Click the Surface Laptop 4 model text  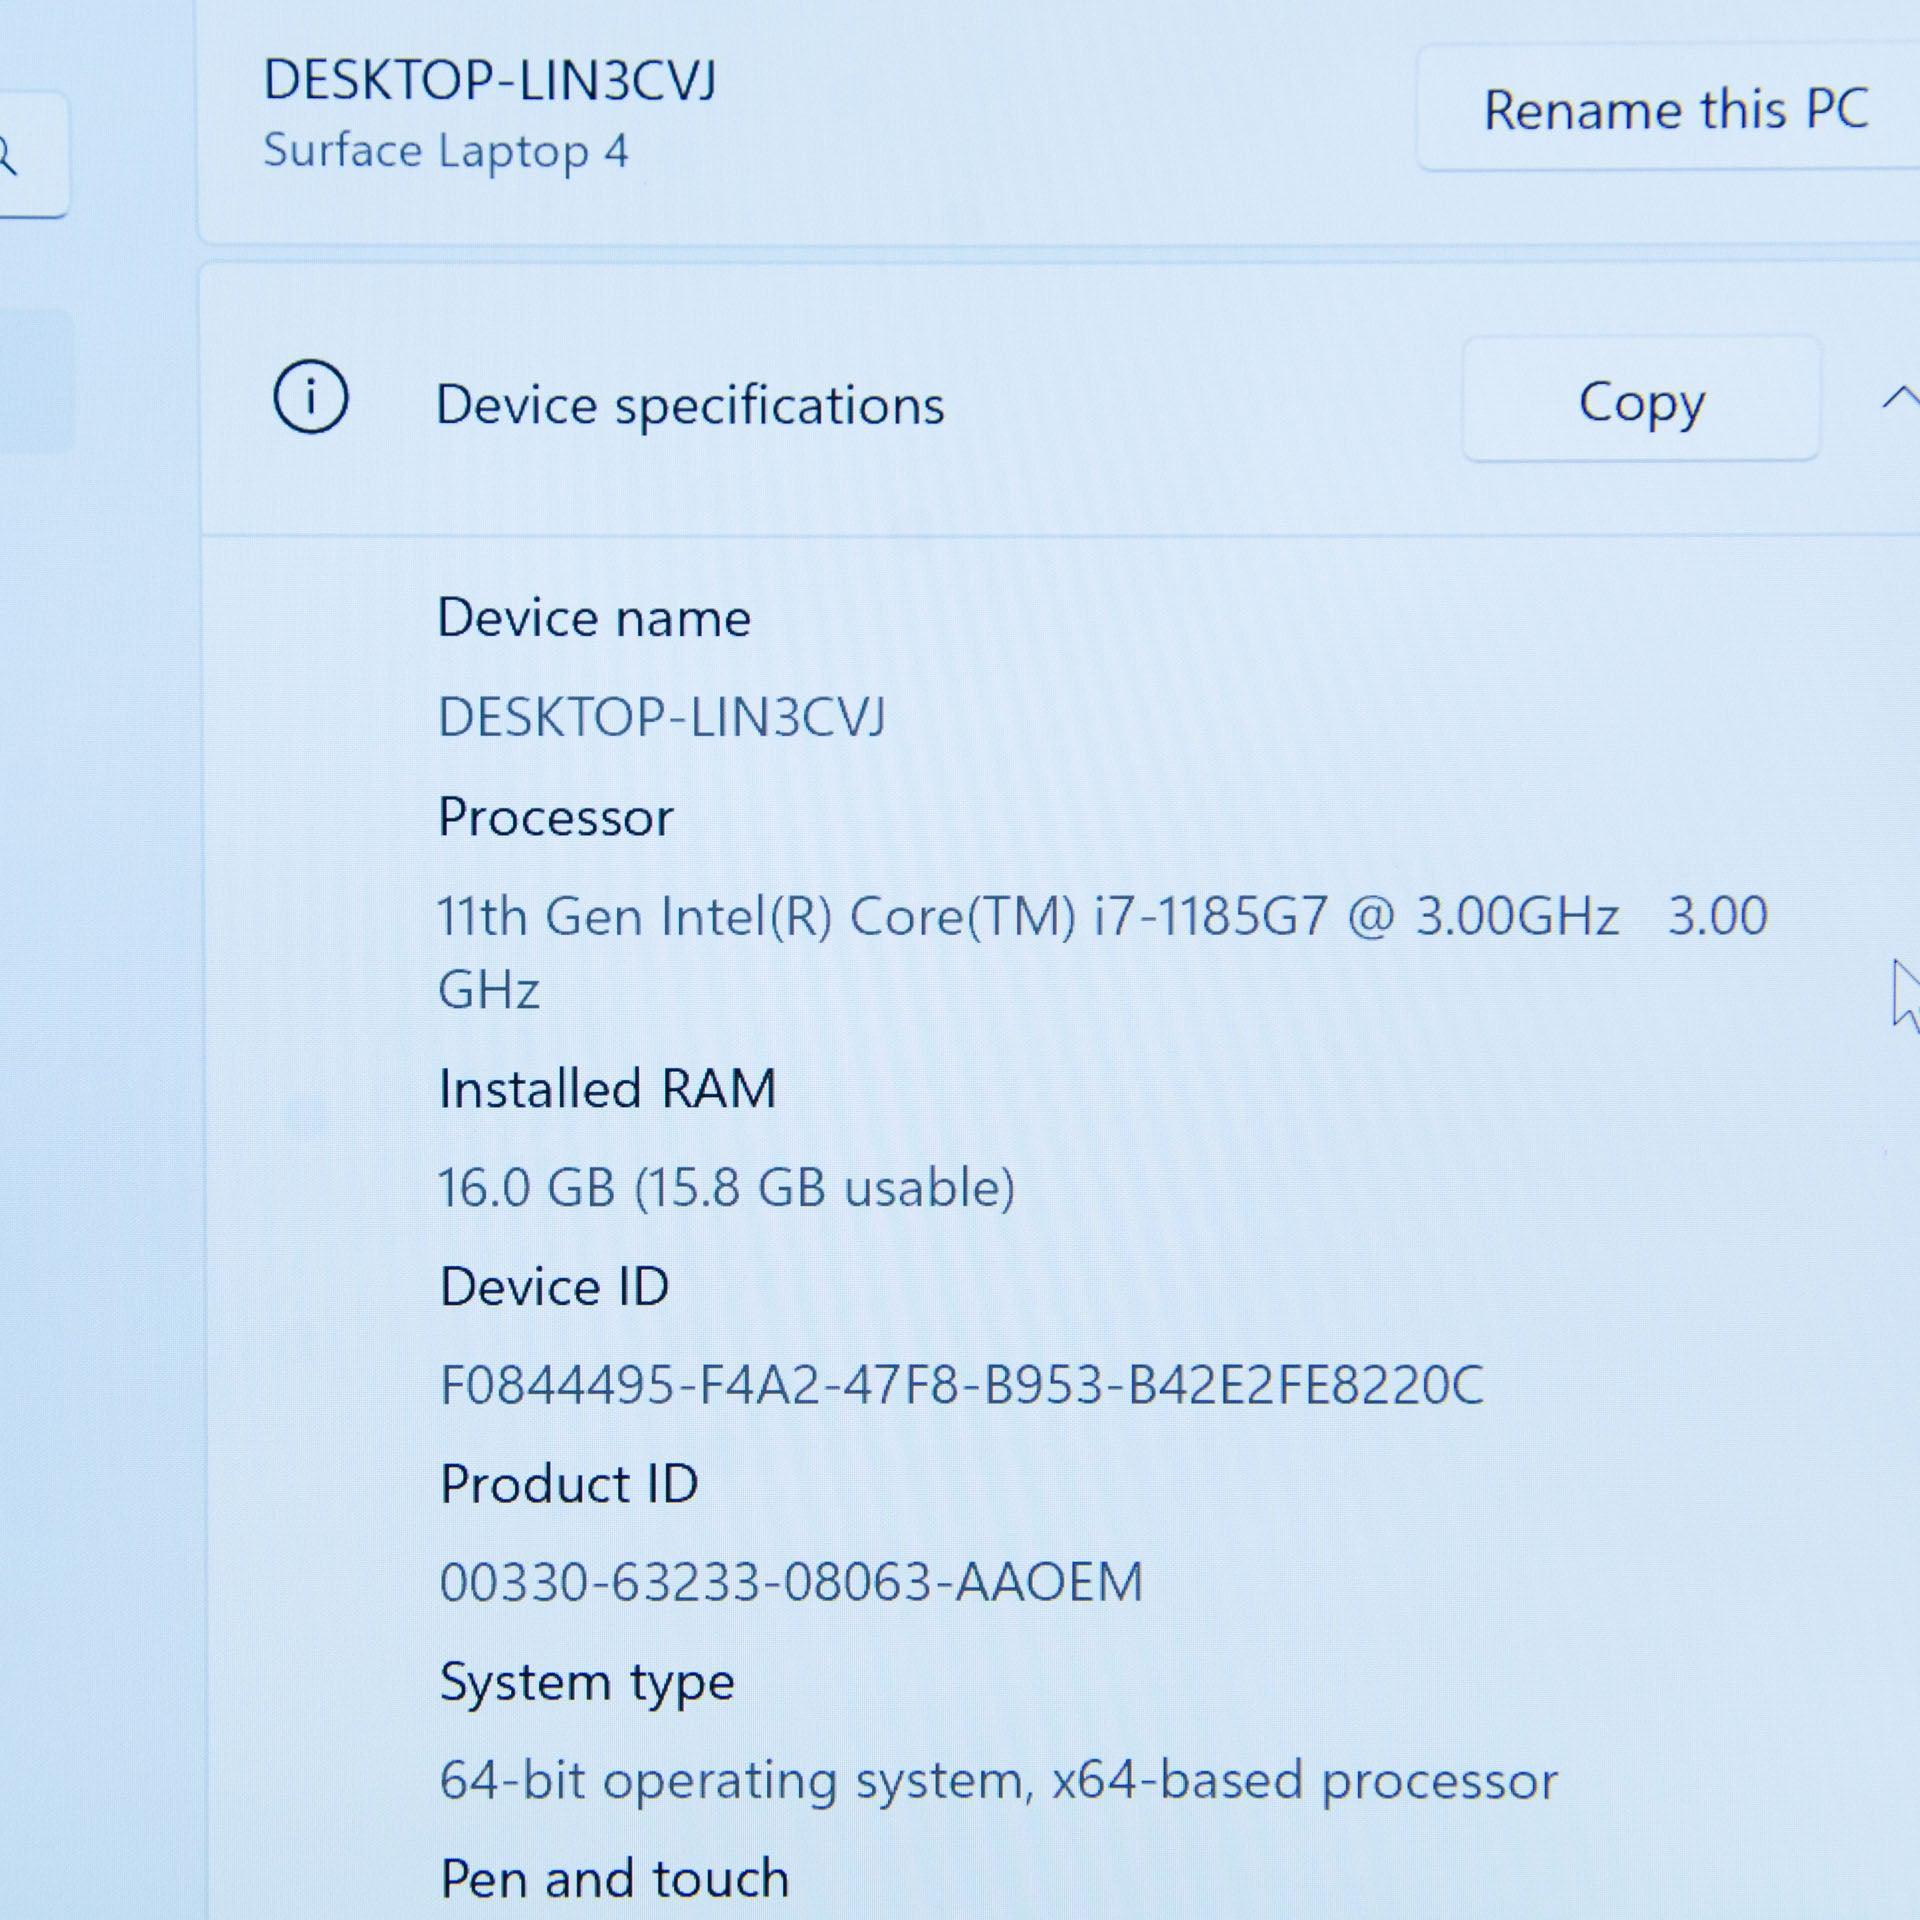[446, 152]
